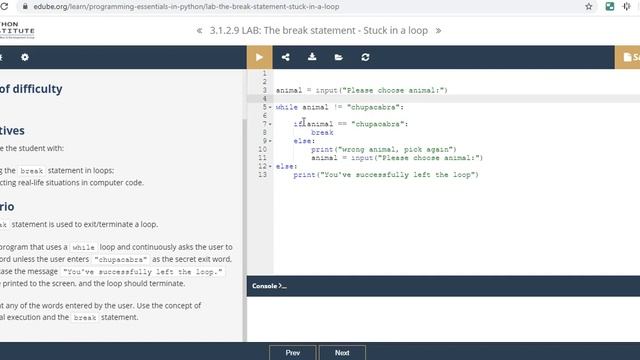Click line 11 animal input code
Screen dimensions: 640x360
(397, 158)
